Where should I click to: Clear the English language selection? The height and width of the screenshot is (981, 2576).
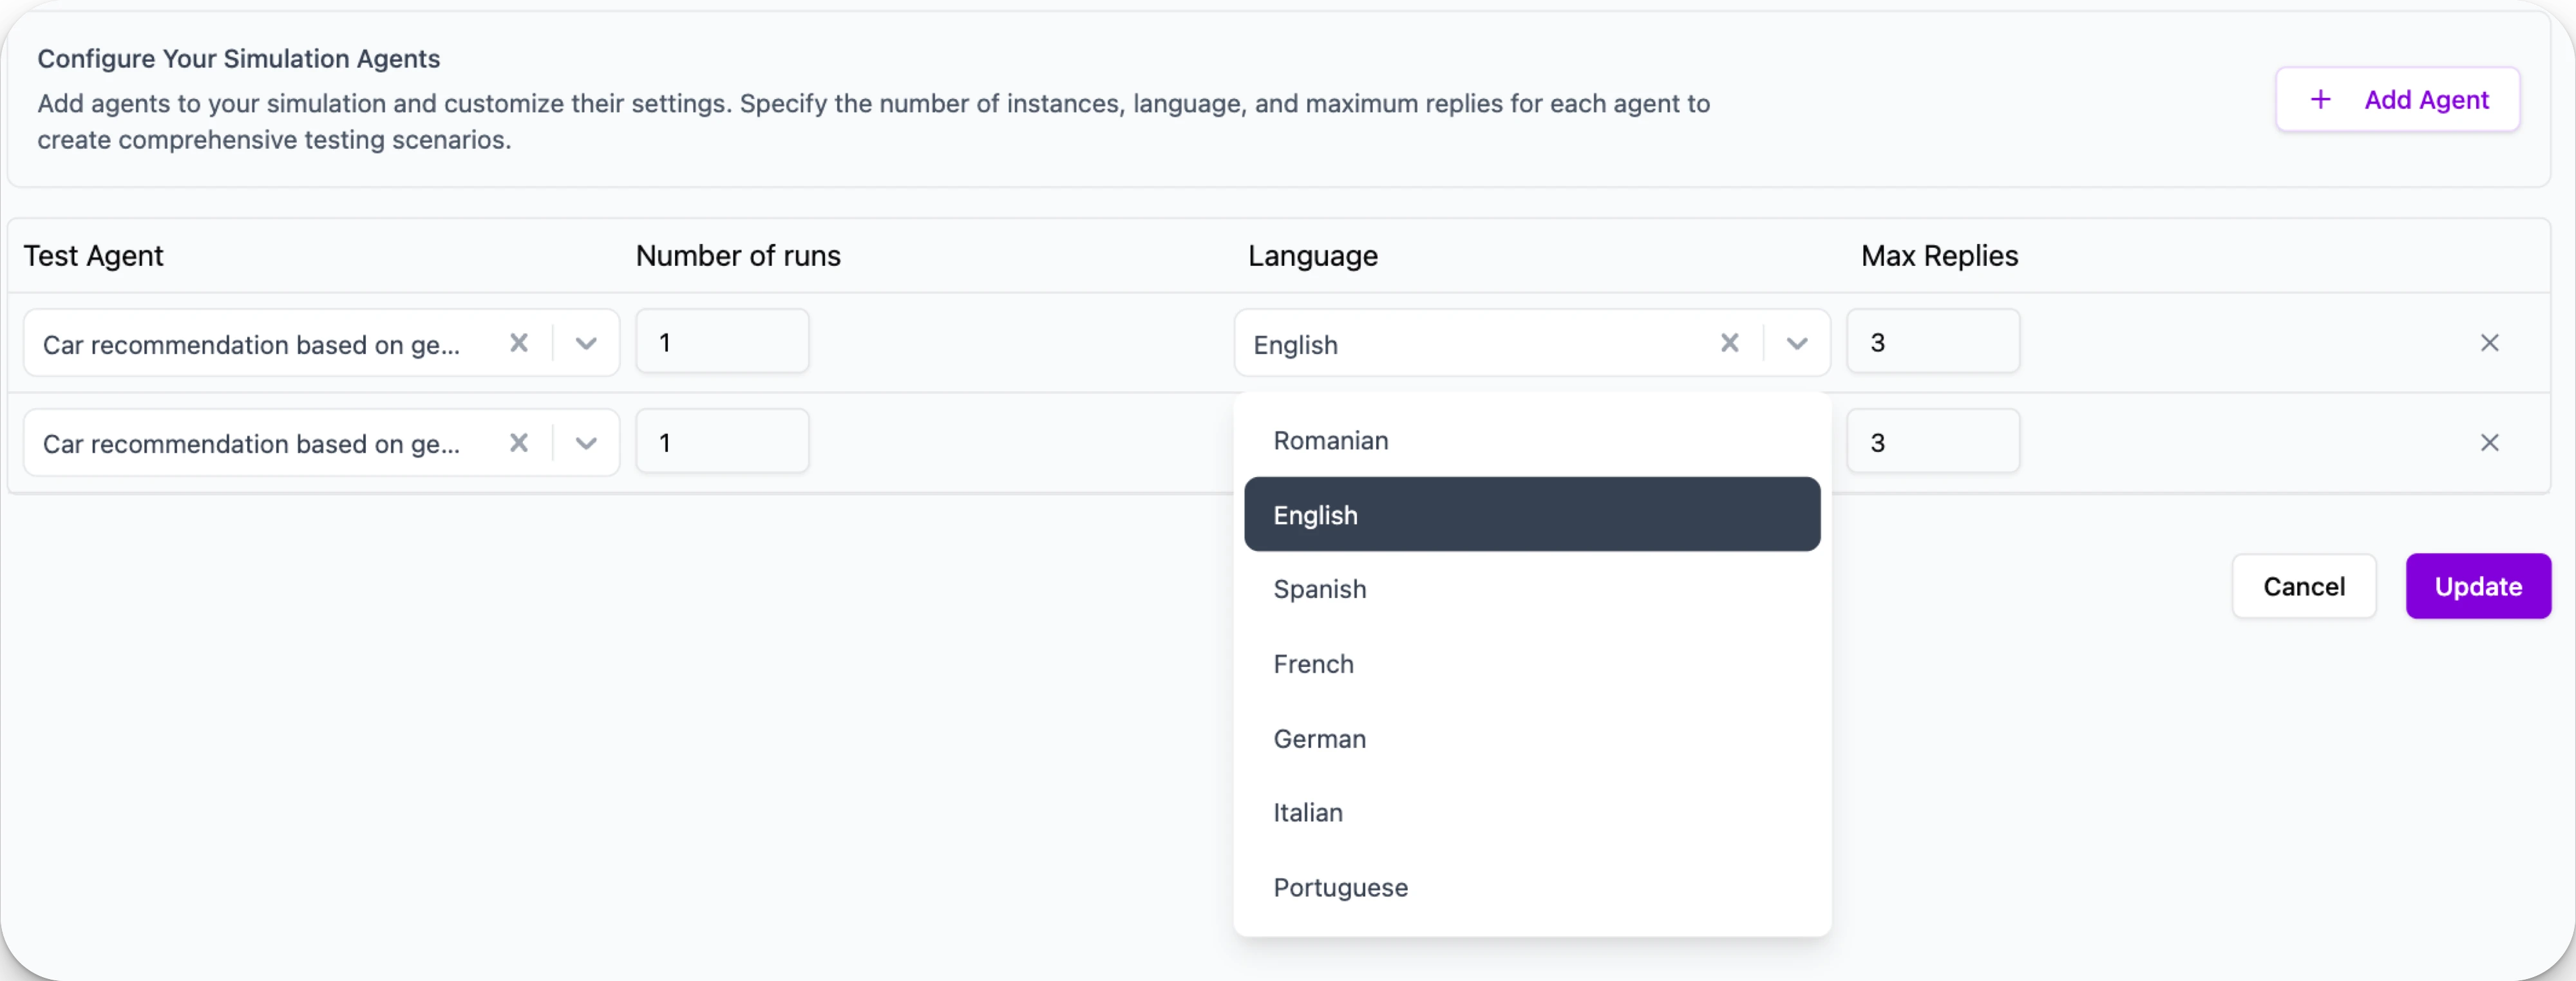point(1729,343)
